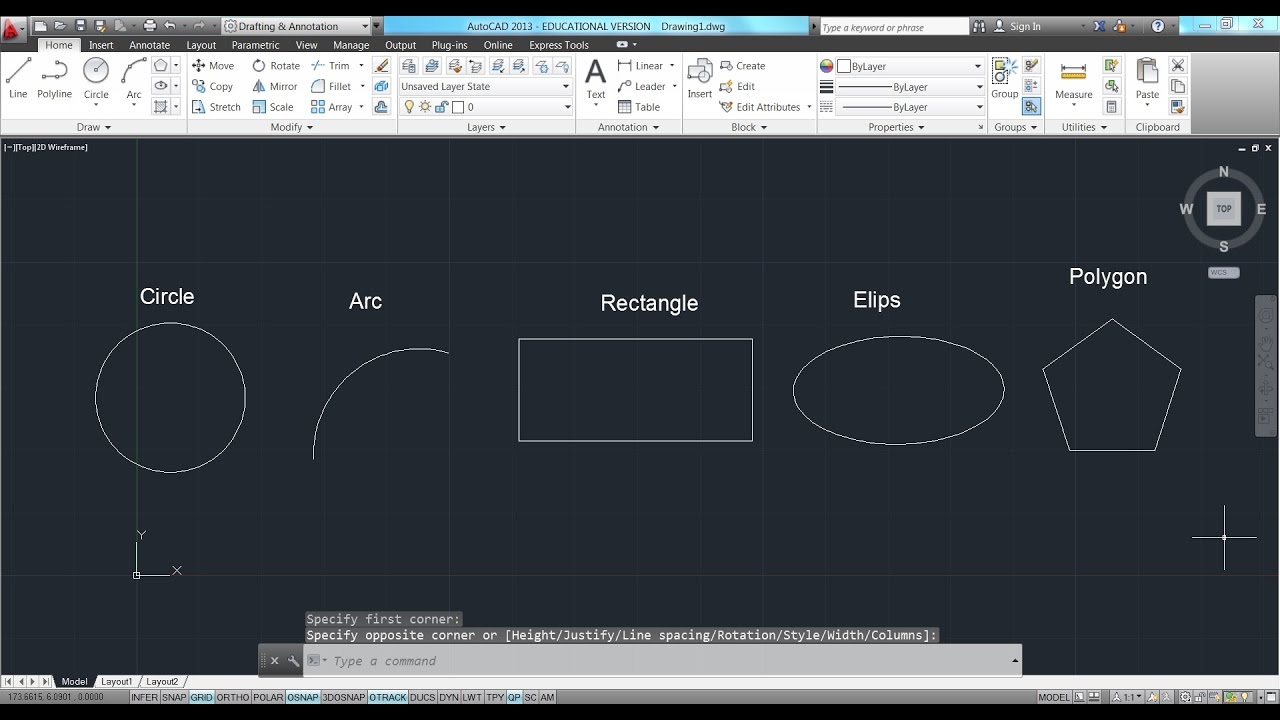1280x720 pixels.
Task: Switch to the Annotate ribbon tab
Action: (x=150, y=45)
